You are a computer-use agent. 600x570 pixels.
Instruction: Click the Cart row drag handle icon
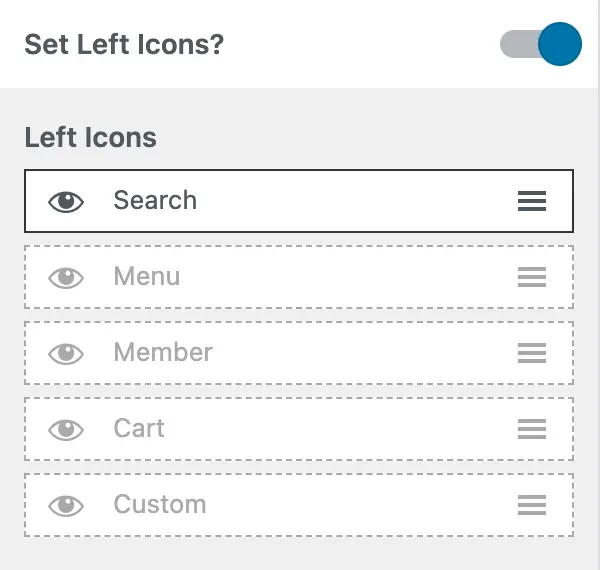point(532,429)
